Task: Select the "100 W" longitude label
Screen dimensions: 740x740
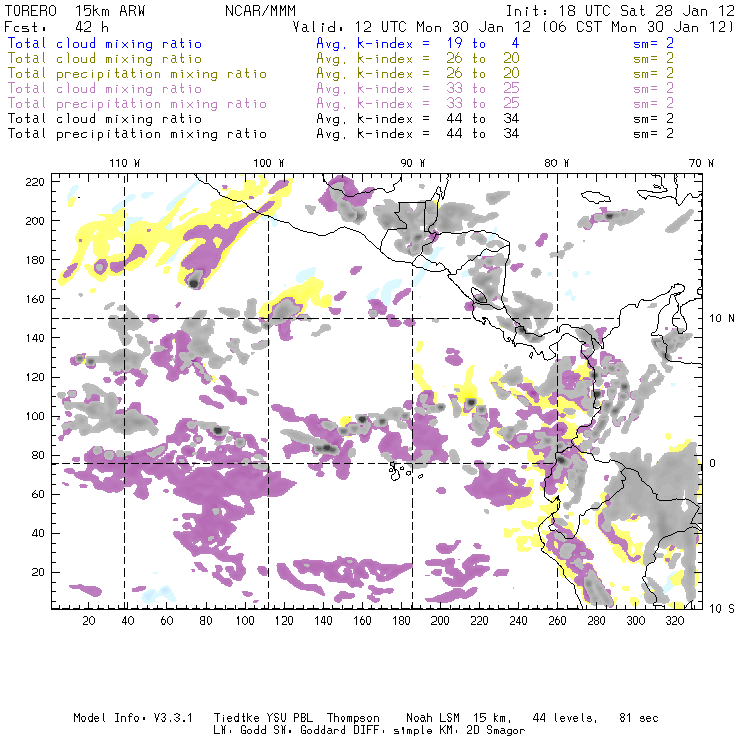Action: point(269,163)
